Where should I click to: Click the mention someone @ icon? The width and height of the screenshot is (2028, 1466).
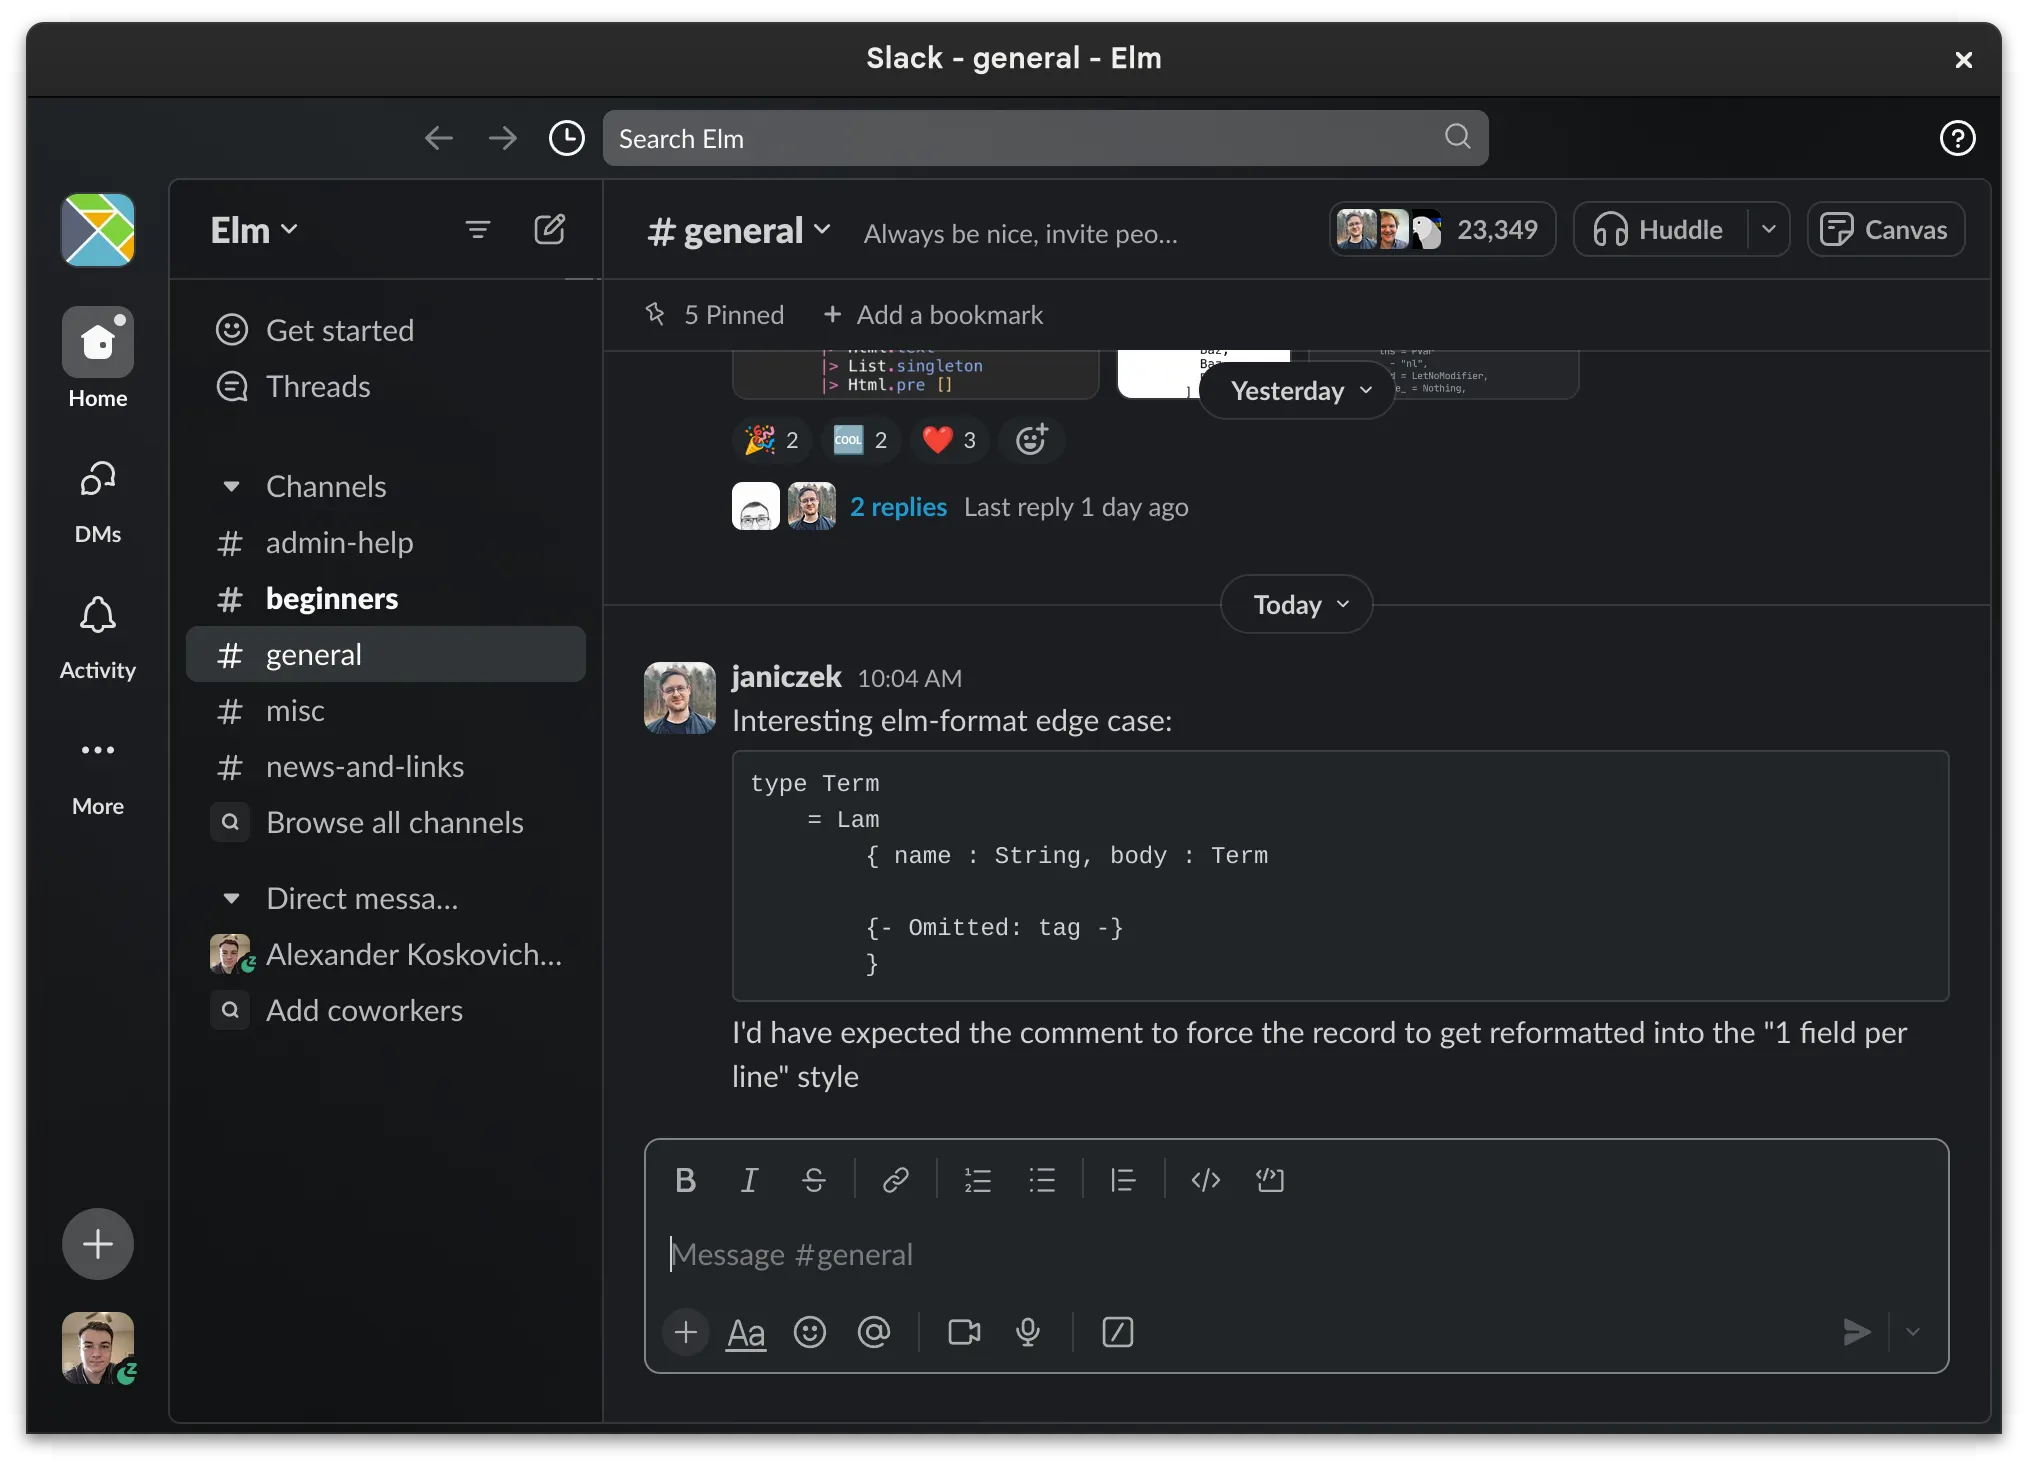coord(873,1332)
